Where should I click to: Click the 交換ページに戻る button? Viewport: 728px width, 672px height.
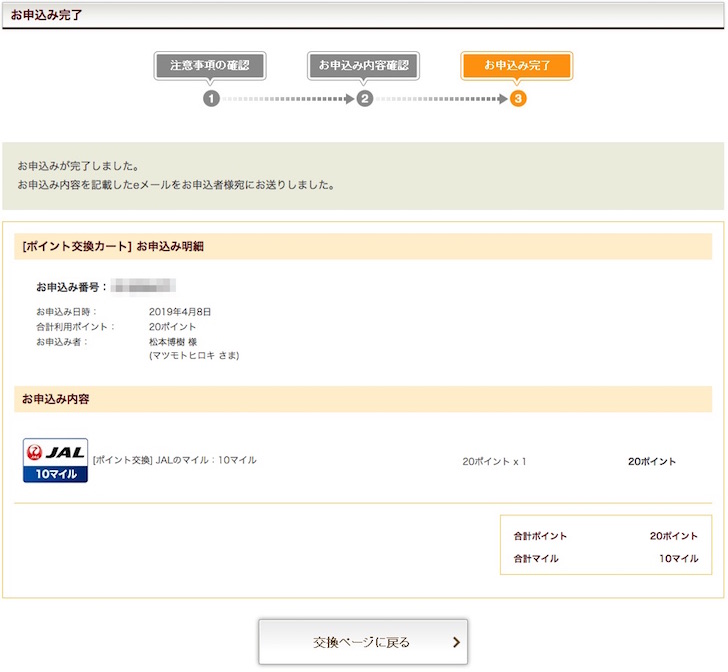363,642
